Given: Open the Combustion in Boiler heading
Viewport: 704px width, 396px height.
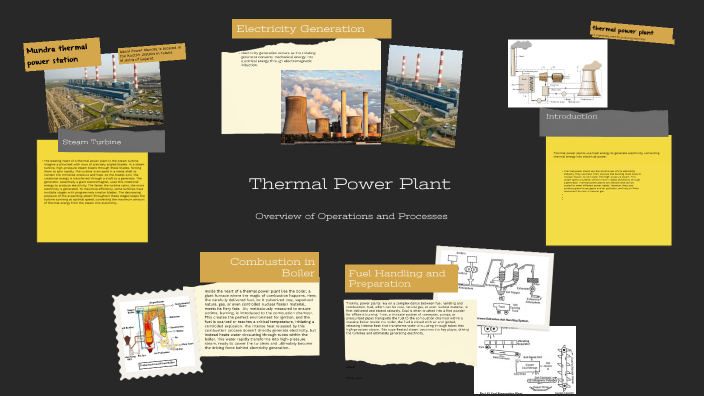Looking at the screenshot, I should pyautogui.click(x=260, y=267).
